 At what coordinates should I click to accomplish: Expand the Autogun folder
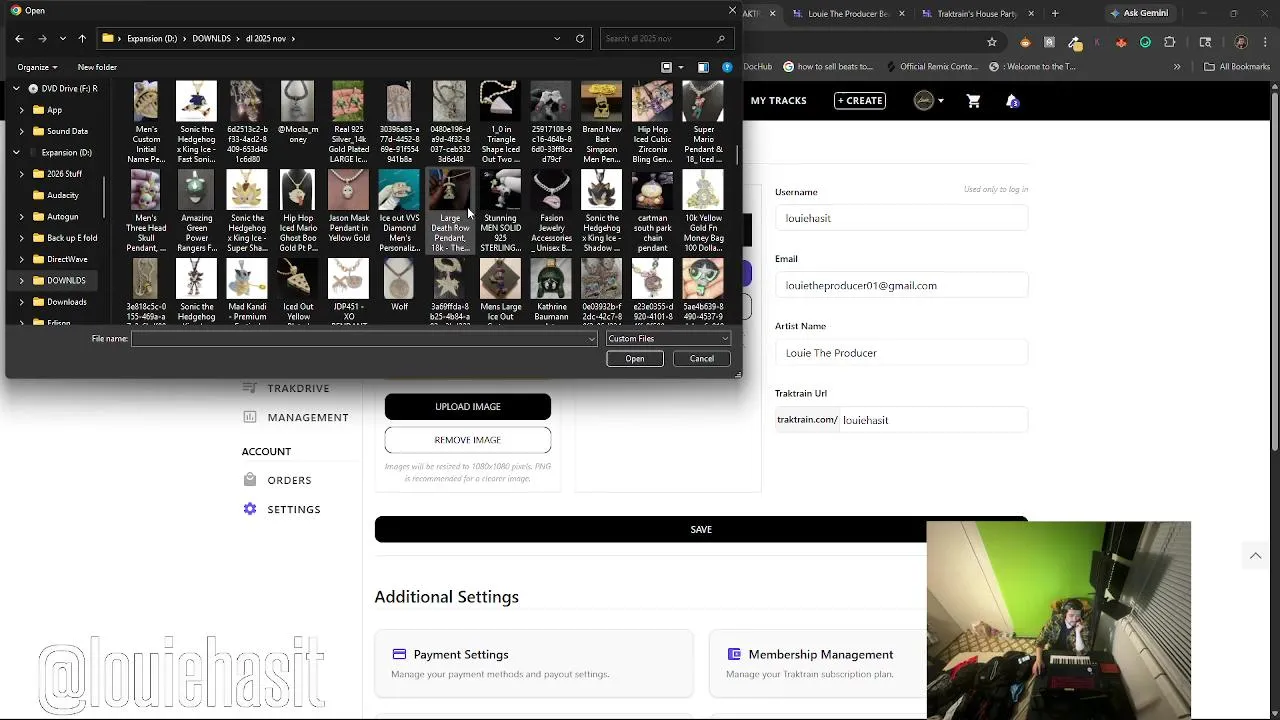(22, 216)
